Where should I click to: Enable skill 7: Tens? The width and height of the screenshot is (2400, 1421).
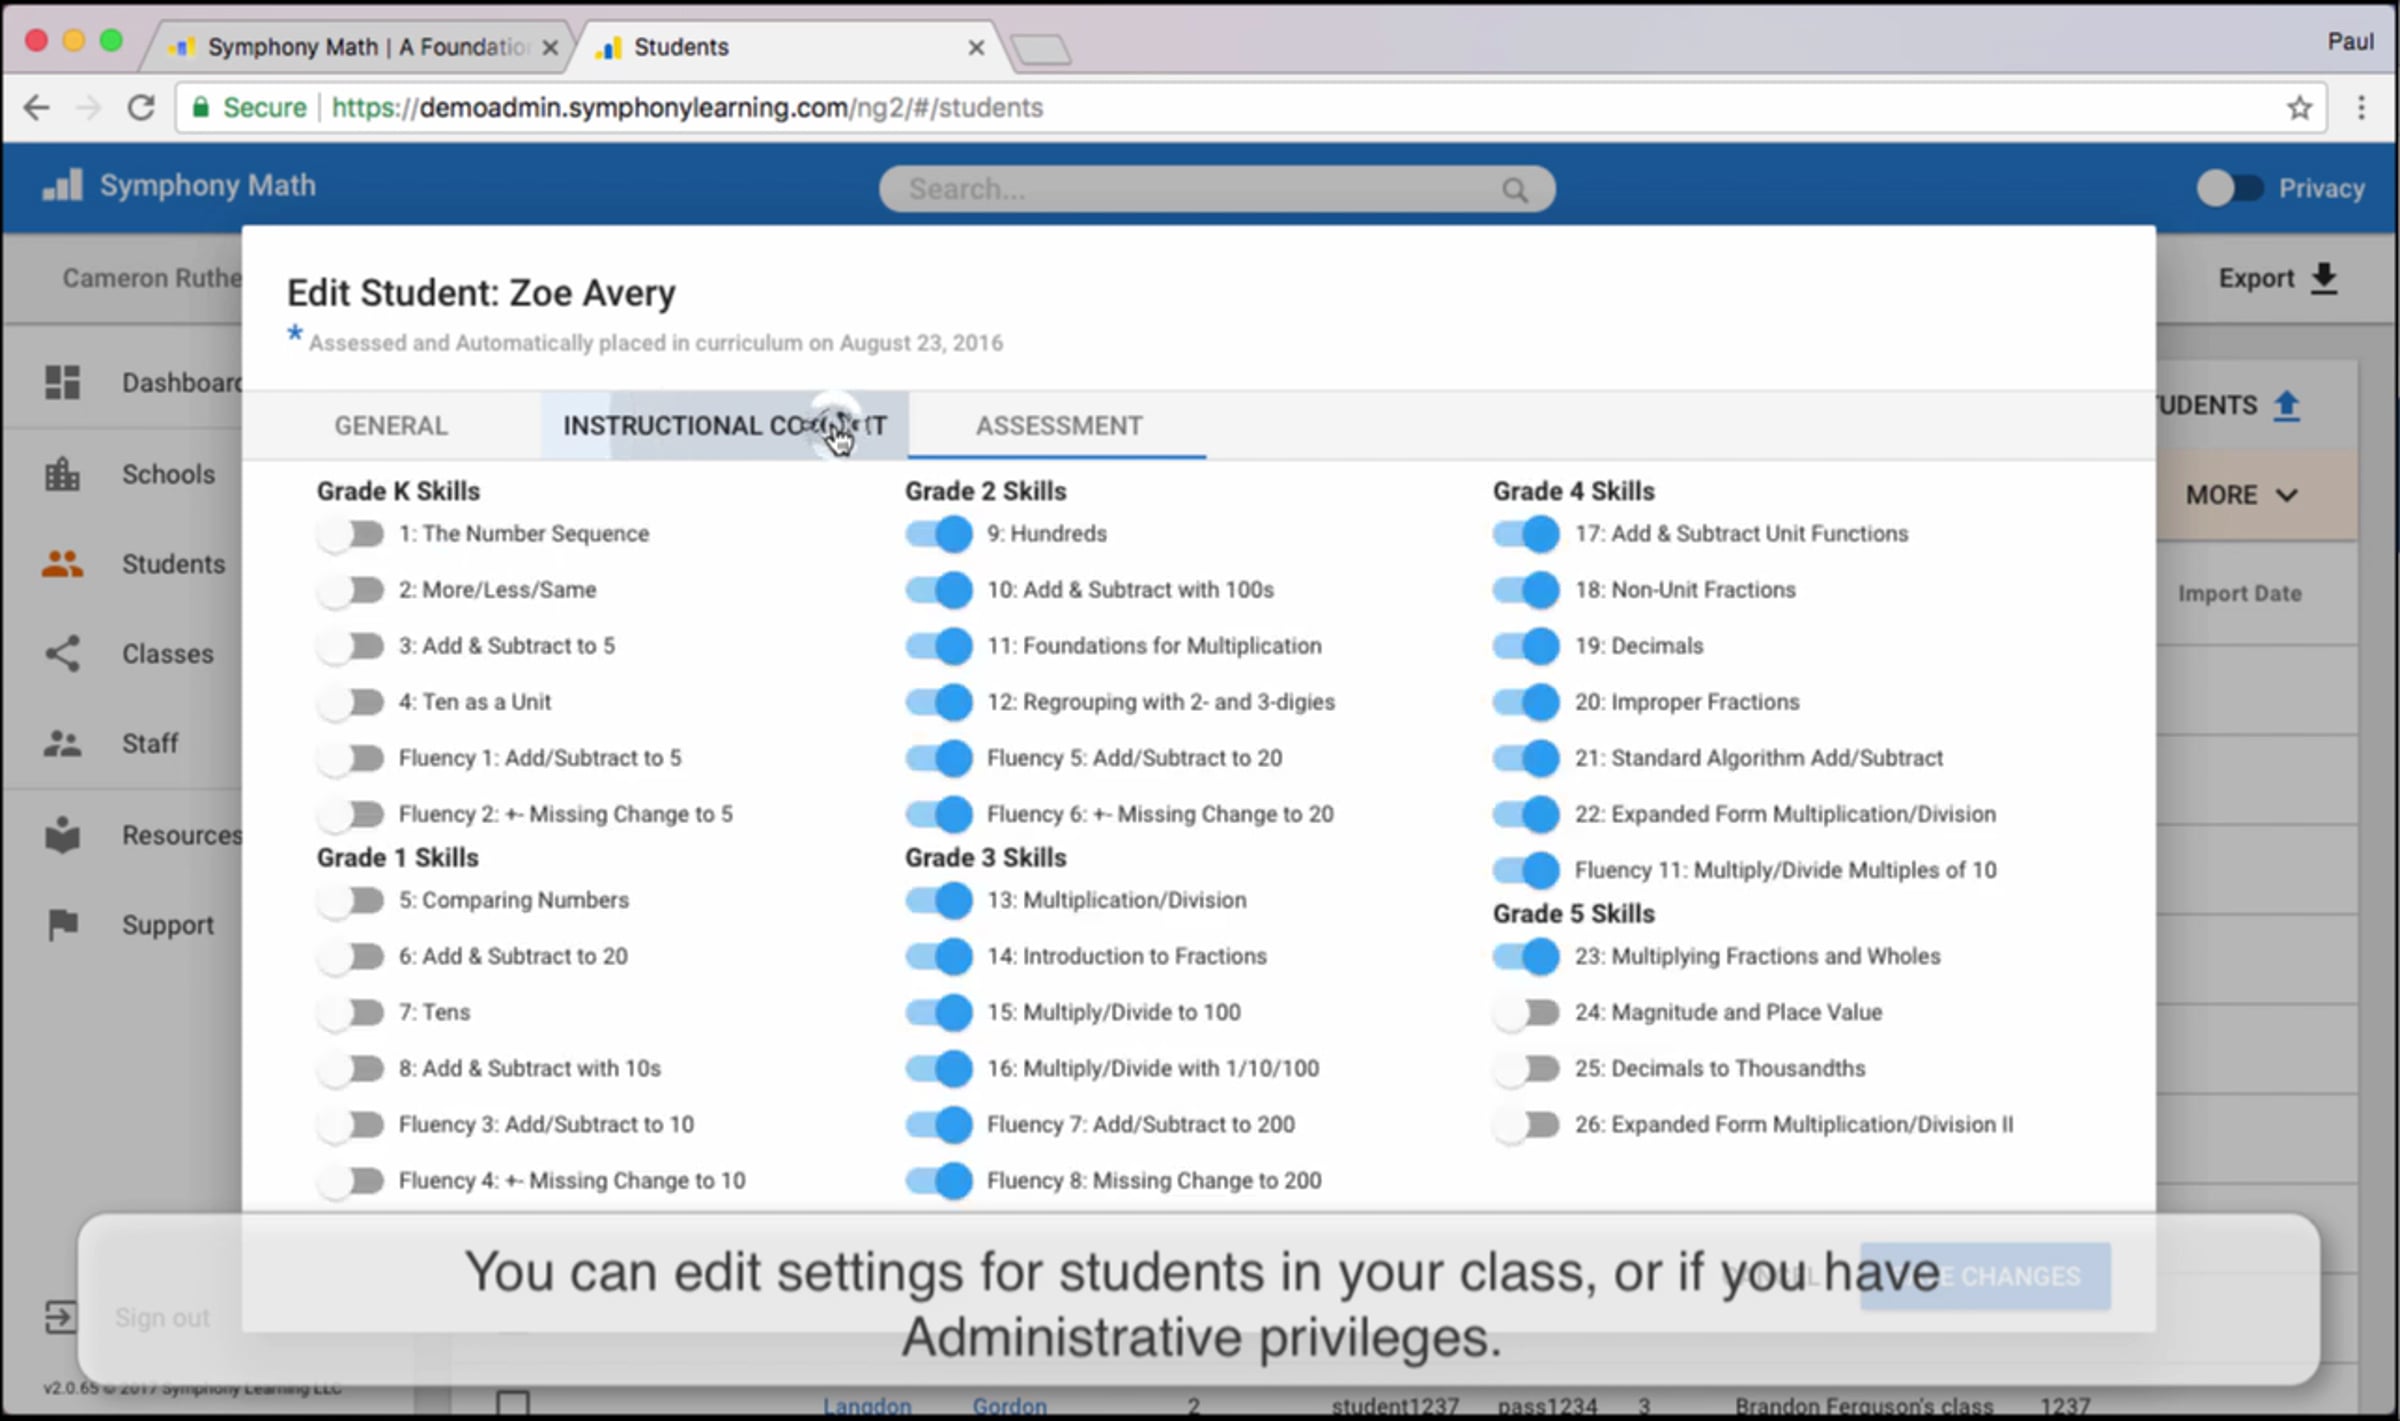(351, 1012)
